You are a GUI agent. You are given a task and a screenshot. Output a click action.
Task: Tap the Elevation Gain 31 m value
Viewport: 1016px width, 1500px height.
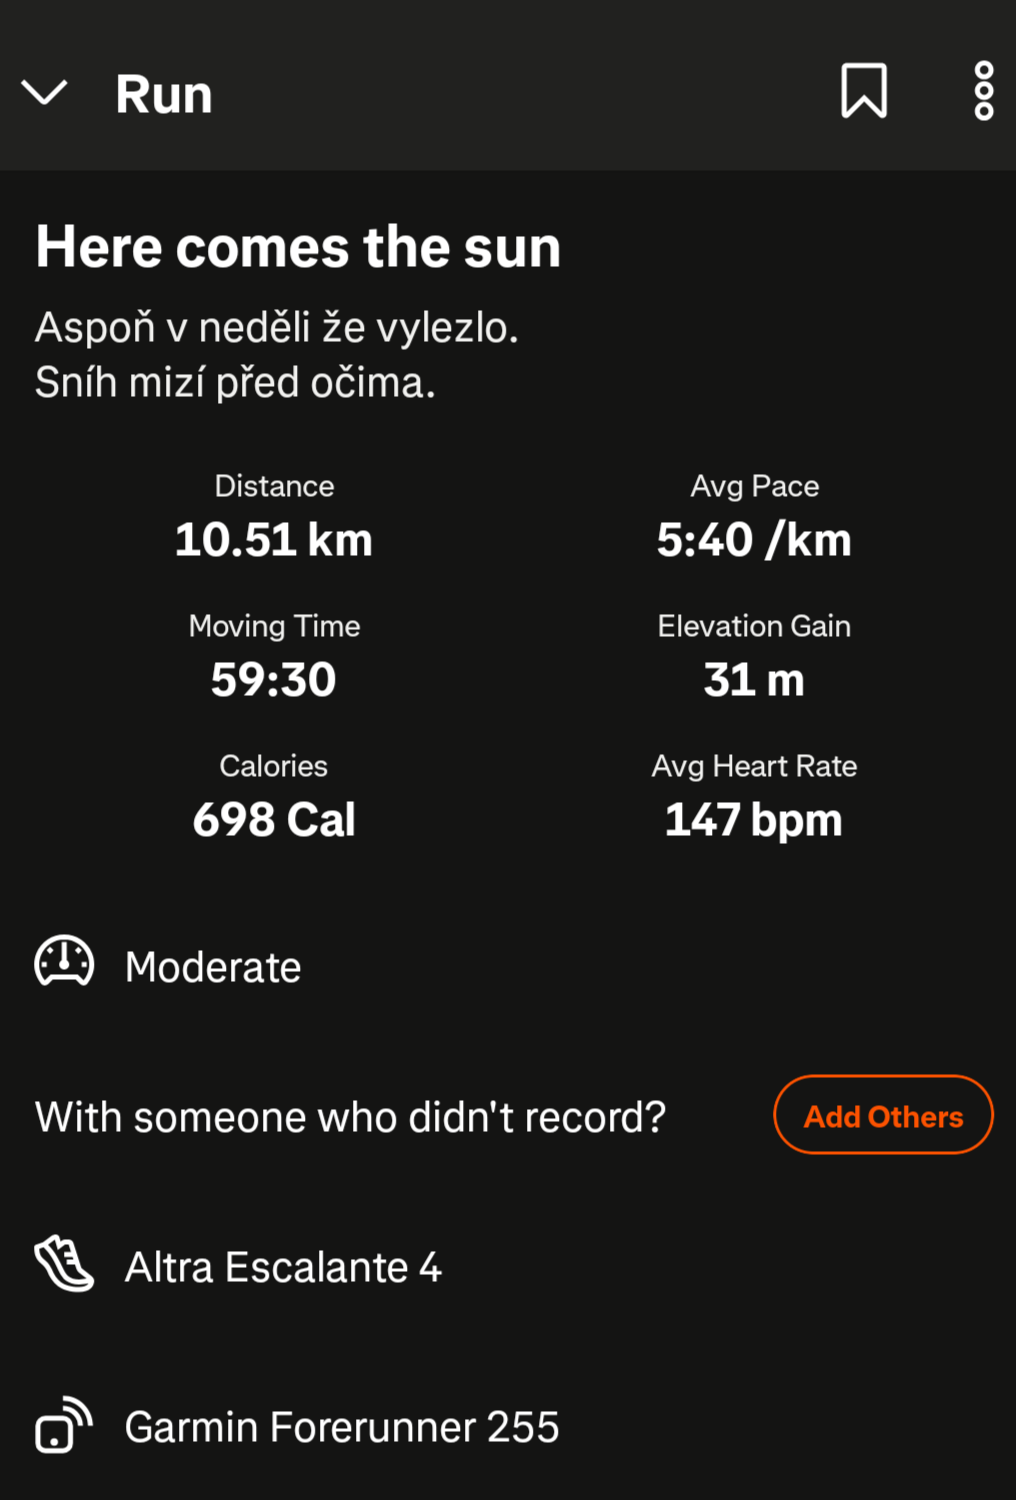point(754,679)
